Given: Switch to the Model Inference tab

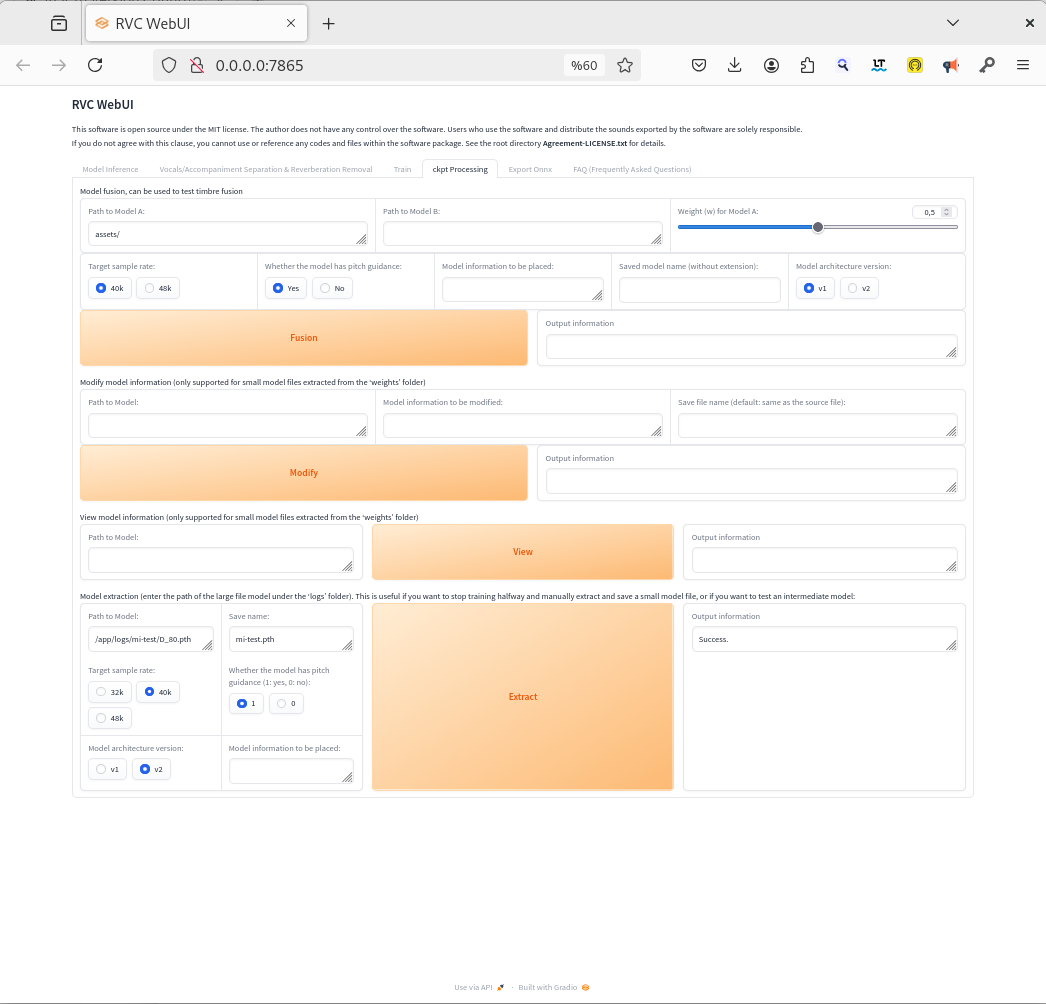Looking at the screenshot, I should click(110, 169).
